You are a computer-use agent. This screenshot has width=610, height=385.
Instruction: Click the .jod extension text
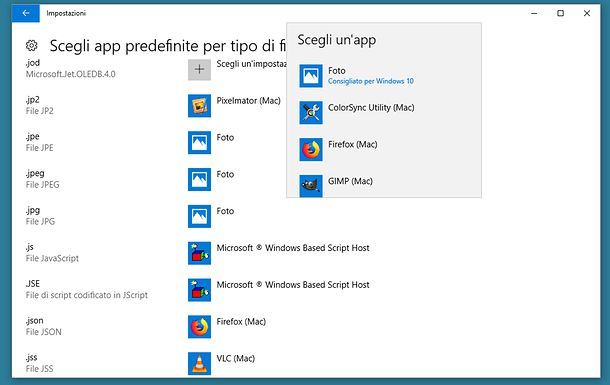[x=33, y=63]
